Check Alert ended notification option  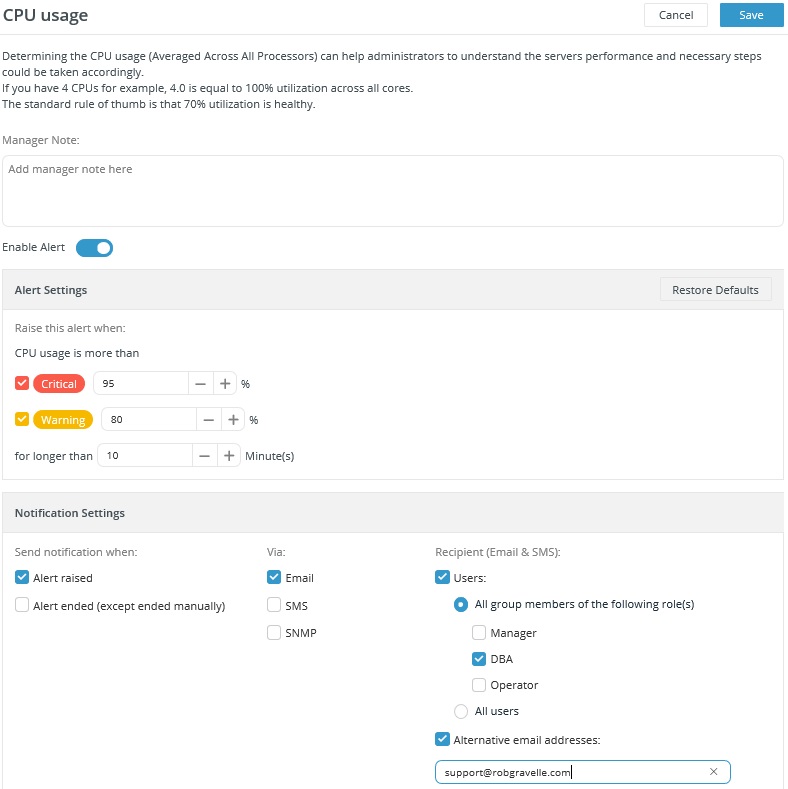tap(22, 605)
